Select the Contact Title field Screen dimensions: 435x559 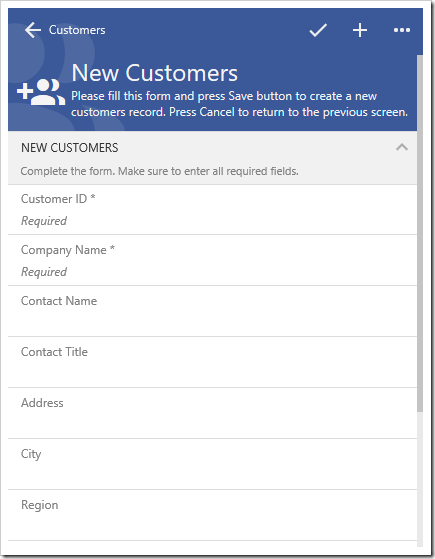[x=213, y=363]
